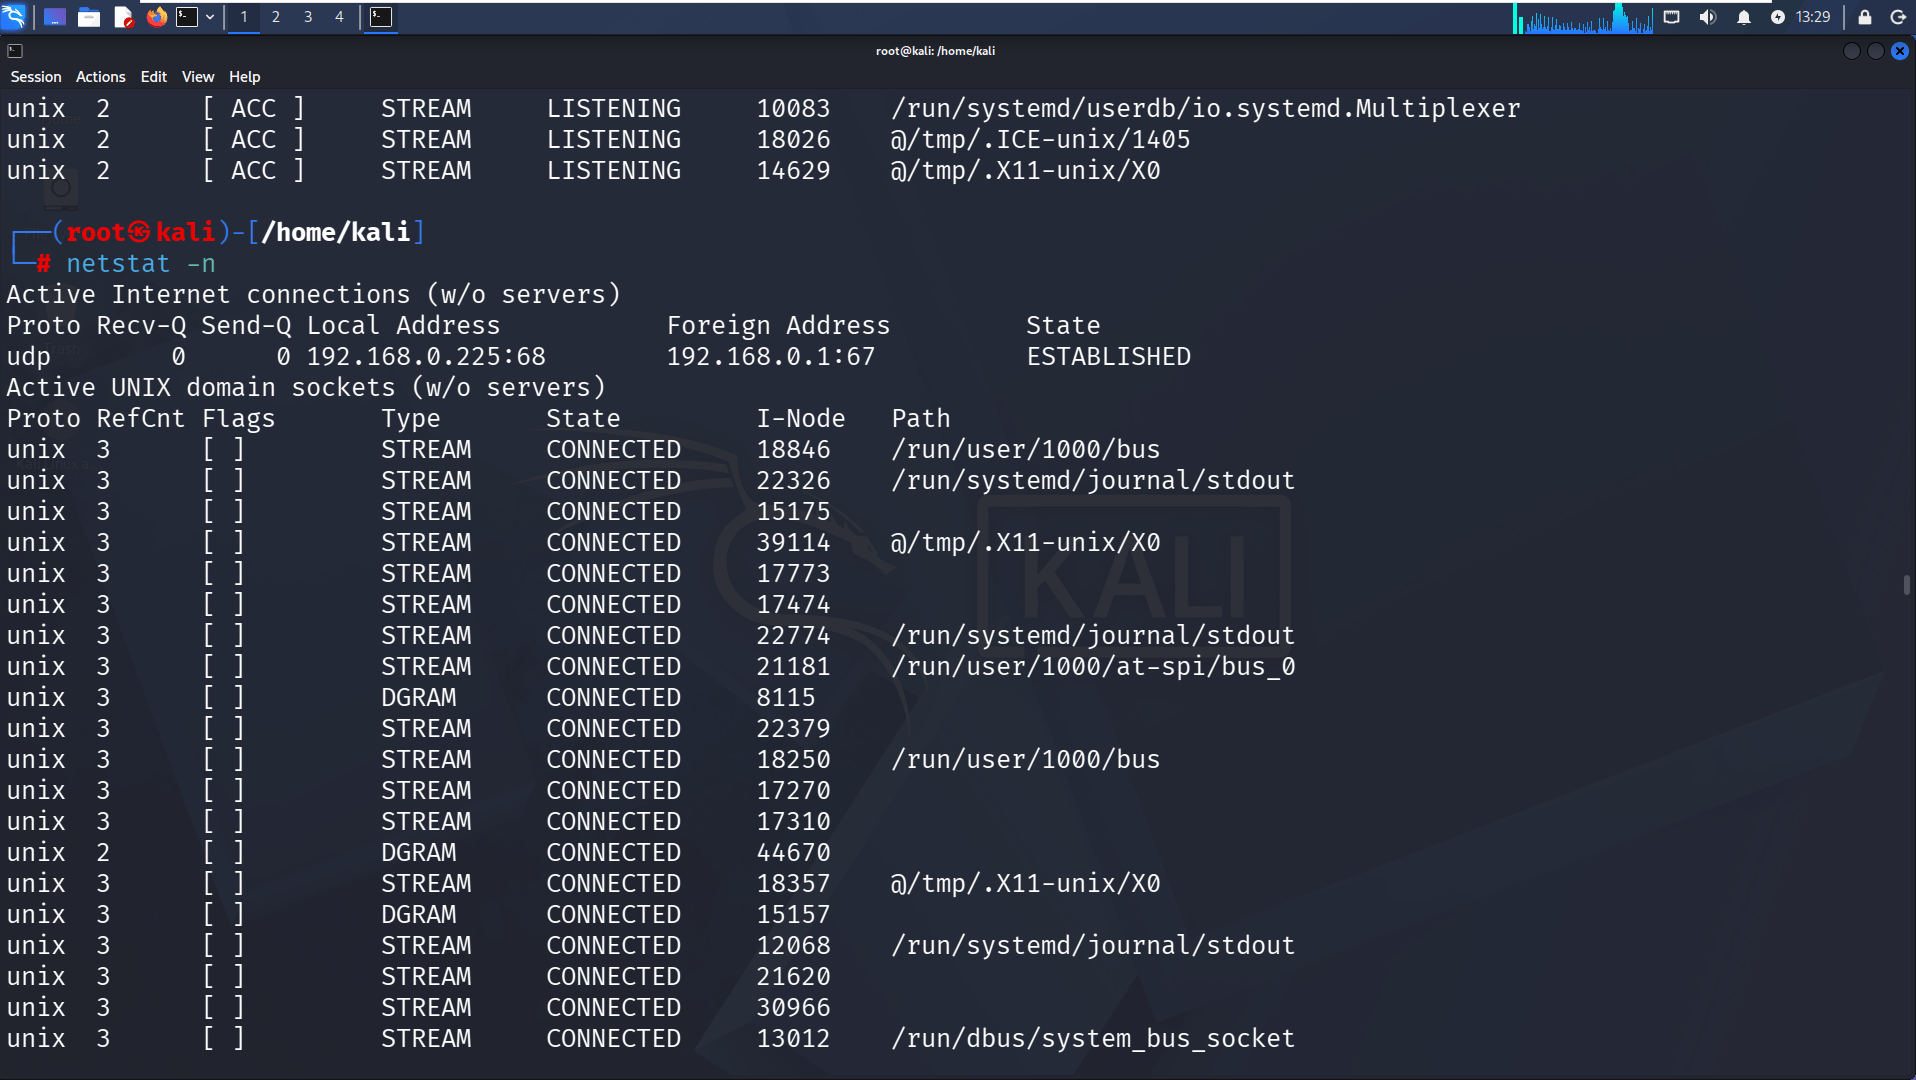The image size is (1916, 1080).
Task: Show notifications via bell icon
Action: pyautogui.click(x=1743, y=17)
